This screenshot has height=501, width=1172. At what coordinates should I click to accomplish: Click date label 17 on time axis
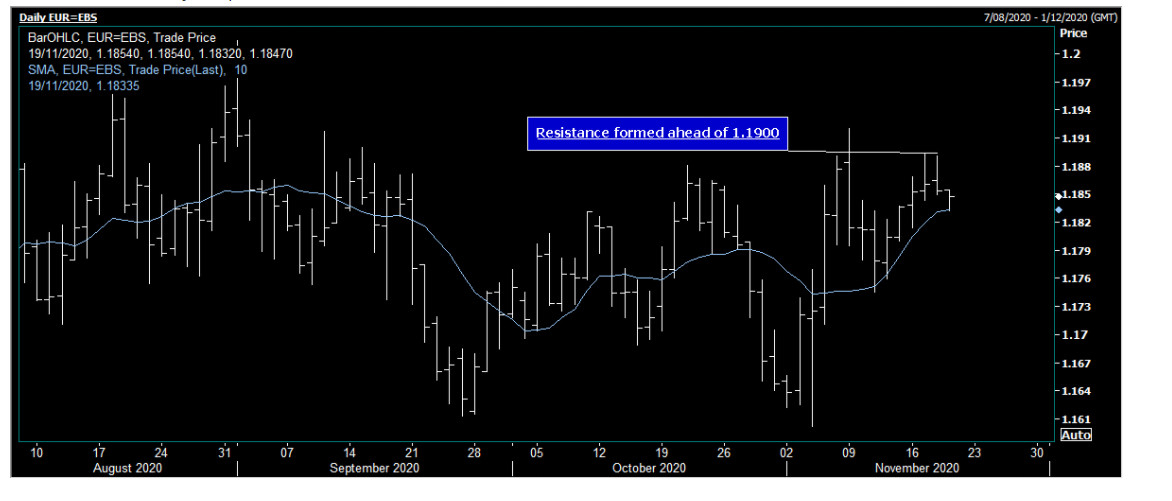click(x=99, y=452)
